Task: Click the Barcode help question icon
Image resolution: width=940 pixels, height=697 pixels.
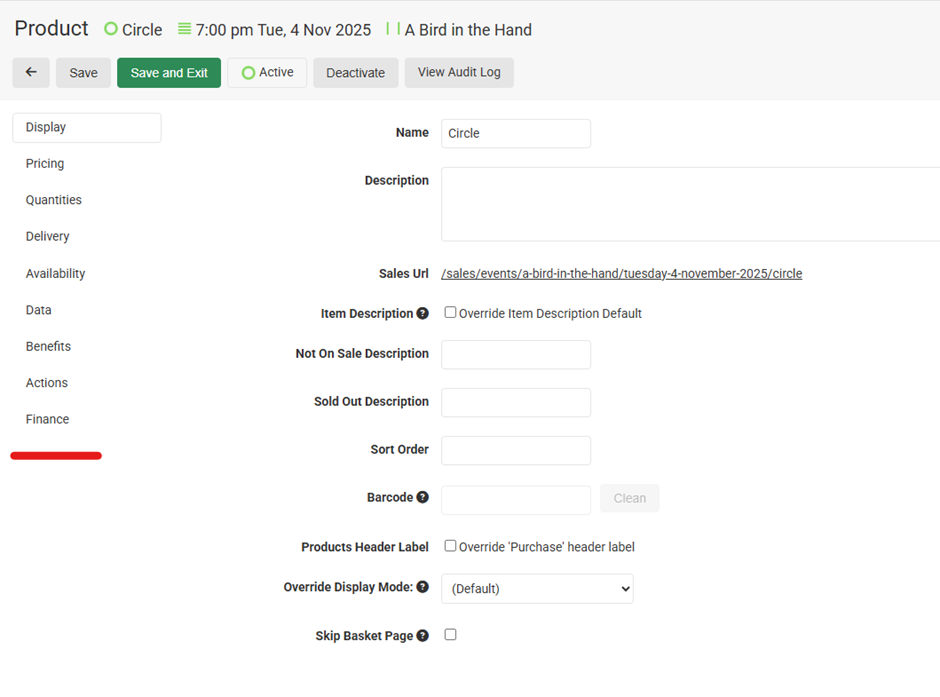Action: [x=423, y=498]
